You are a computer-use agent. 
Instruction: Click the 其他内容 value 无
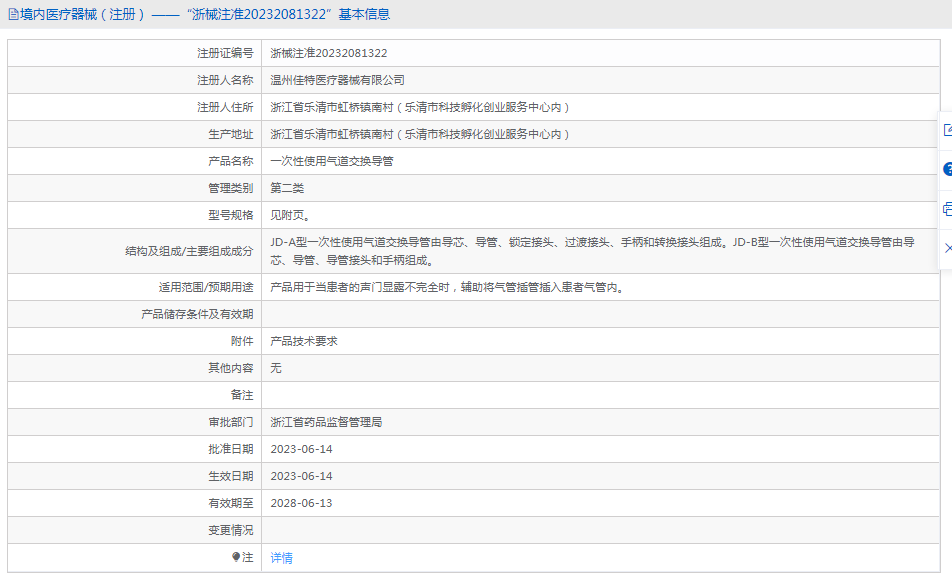[x=276, y=368]
